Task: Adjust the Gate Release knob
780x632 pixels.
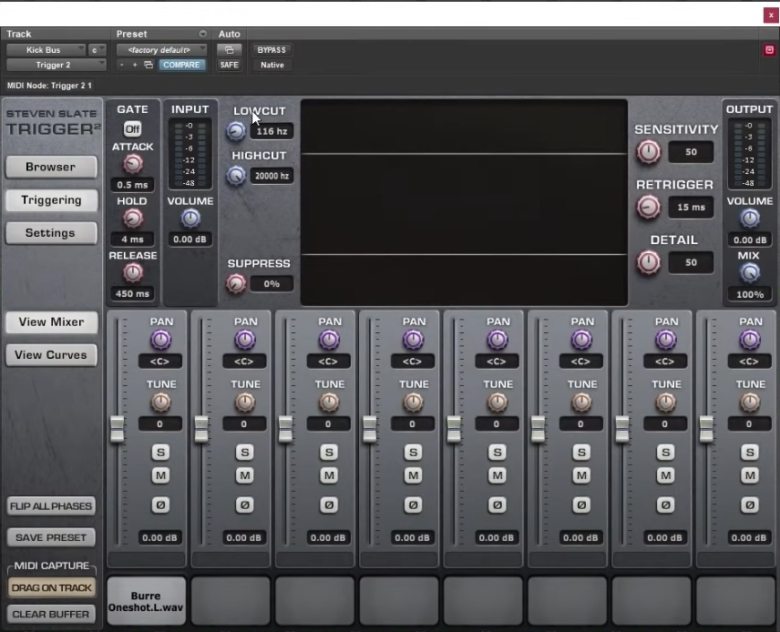Action: [132, 273]
